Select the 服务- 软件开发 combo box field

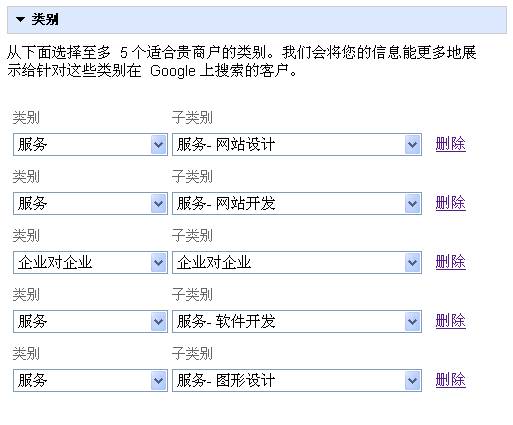[x=297, y=322]
